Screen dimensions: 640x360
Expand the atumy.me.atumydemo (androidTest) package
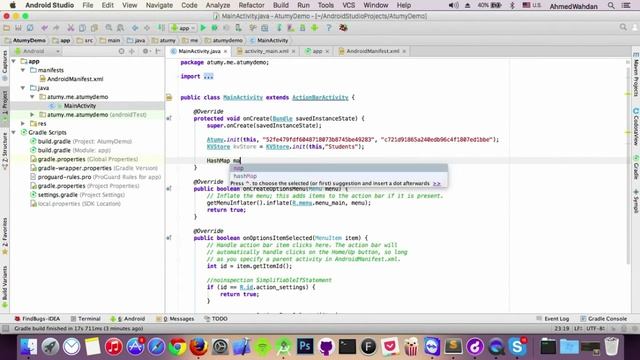point(32,115)
